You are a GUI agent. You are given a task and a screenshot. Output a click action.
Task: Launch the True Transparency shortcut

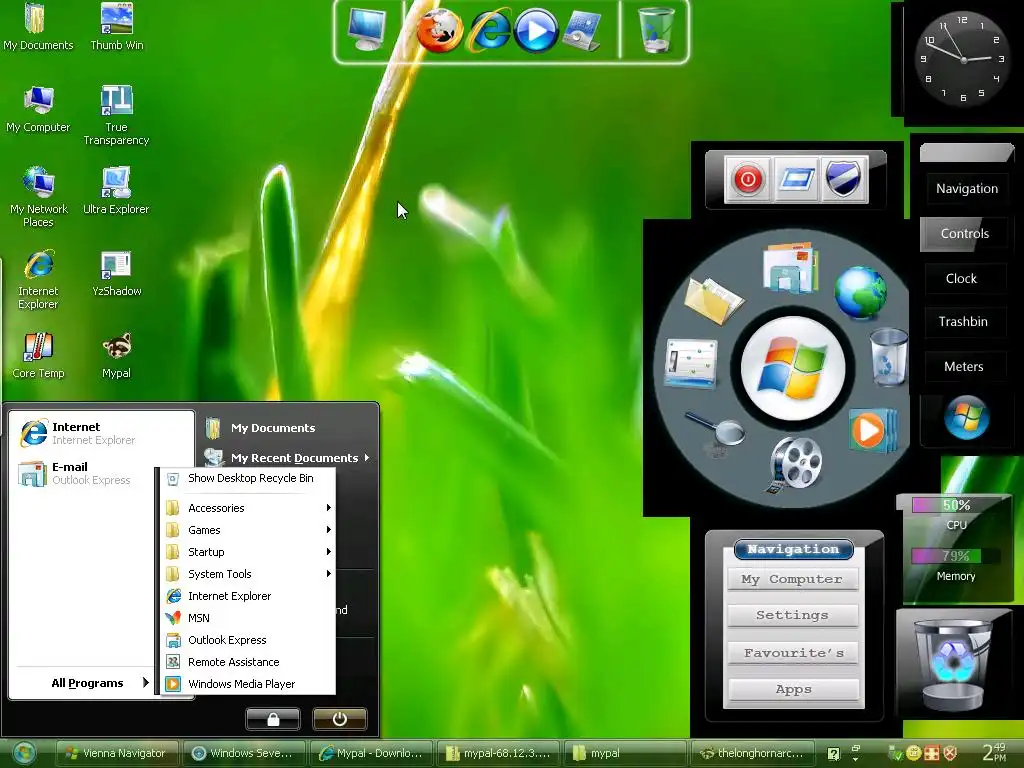click(x=116, y=115)
